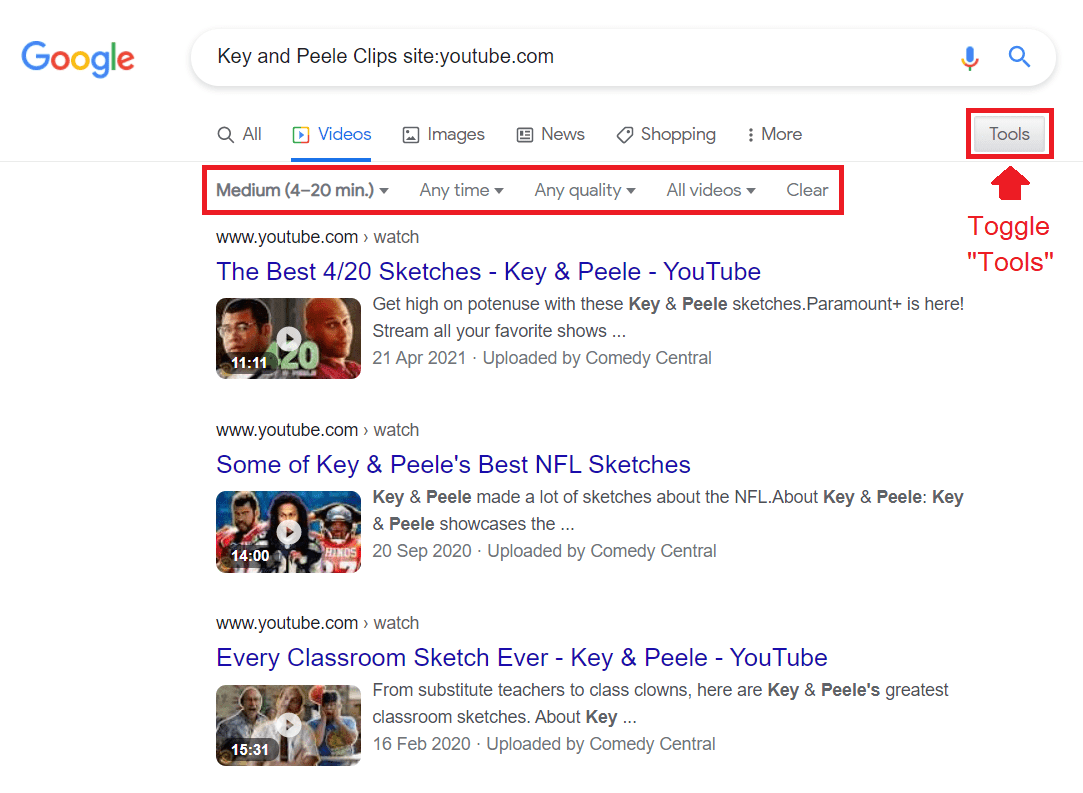Open the Any quality filter dropdown

[585, 190]
